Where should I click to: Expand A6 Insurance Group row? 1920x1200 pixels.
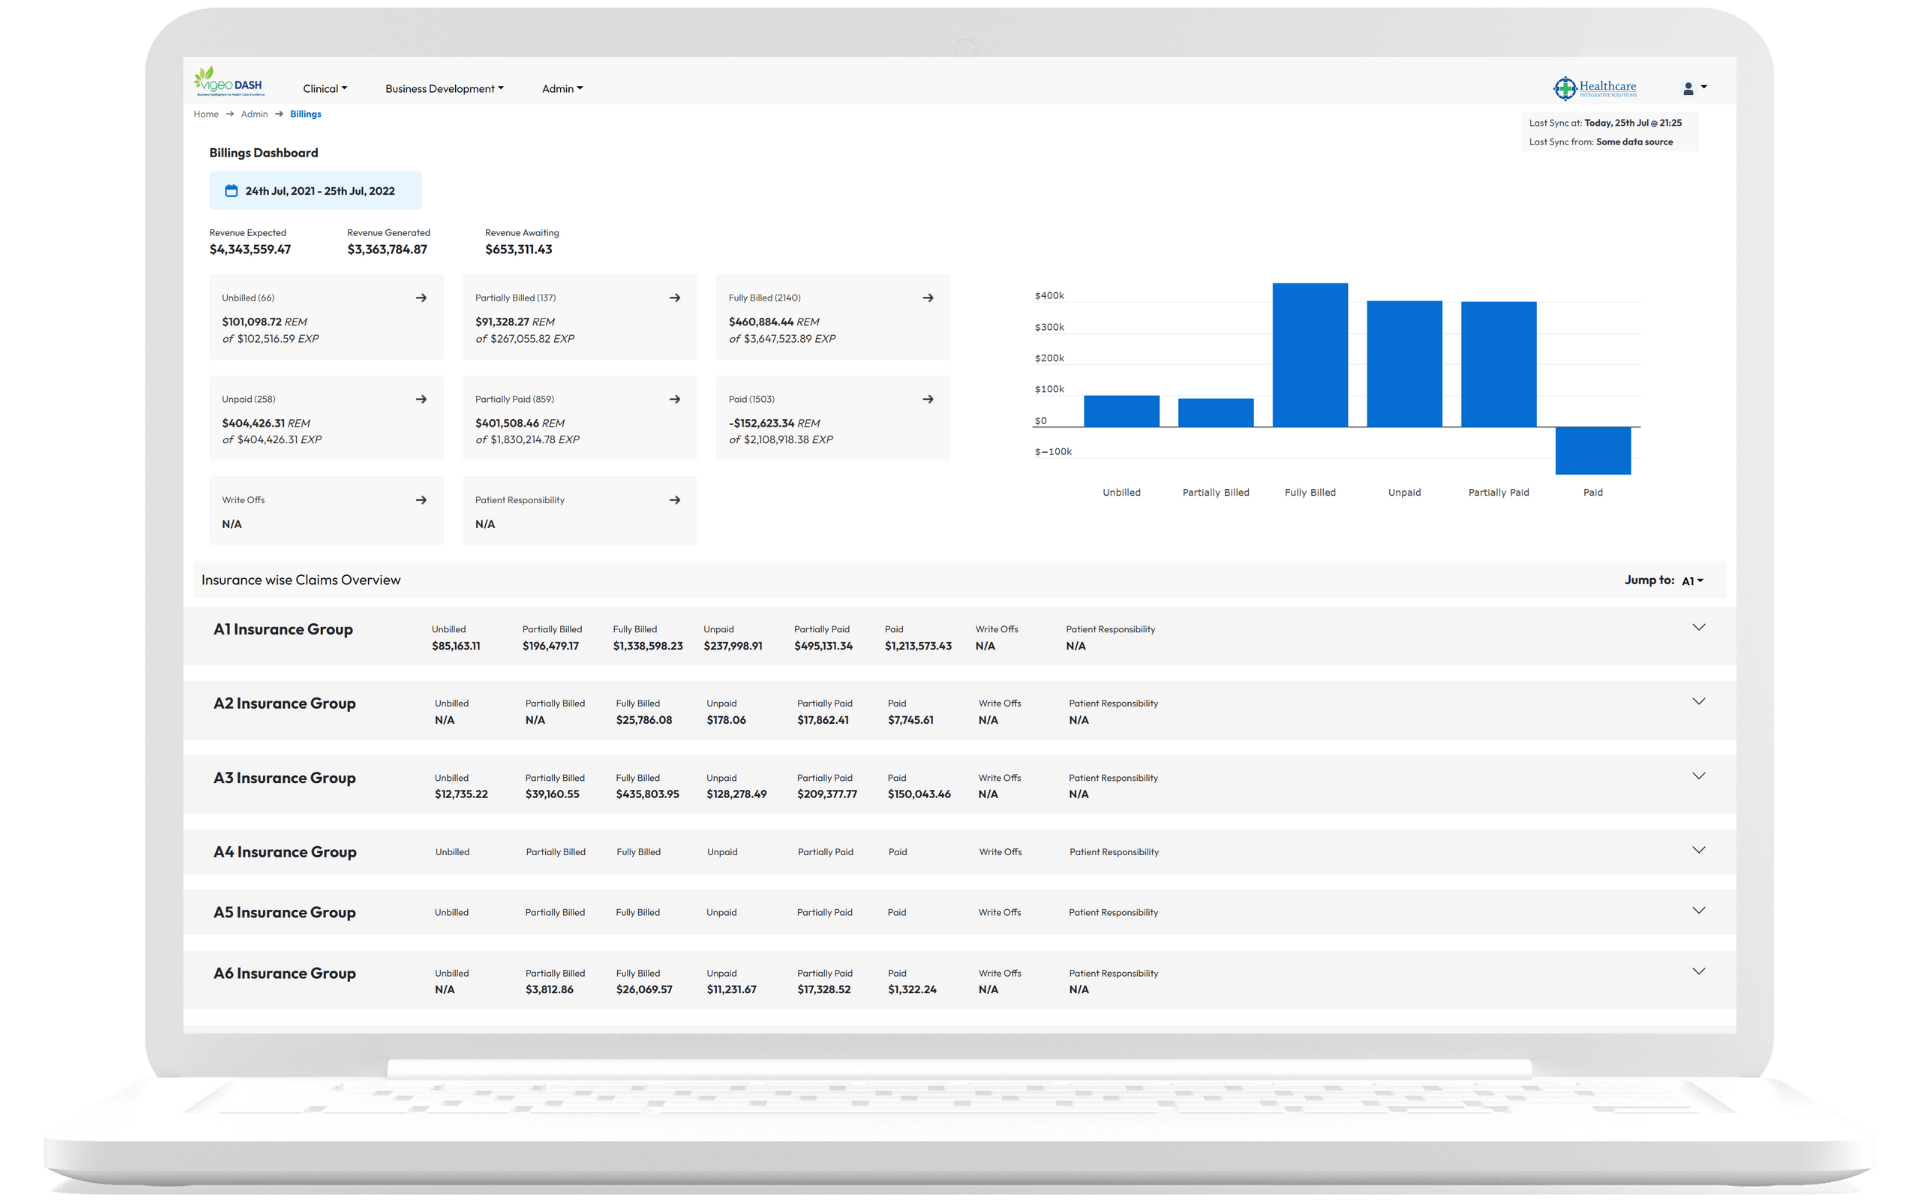(x=1698, y=971)
